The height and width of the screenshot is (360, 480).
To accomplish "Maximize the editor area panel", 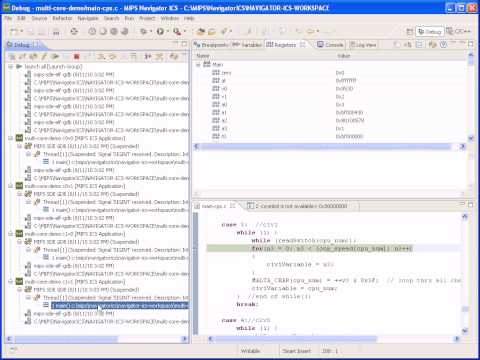I will [x=471, y=205].
